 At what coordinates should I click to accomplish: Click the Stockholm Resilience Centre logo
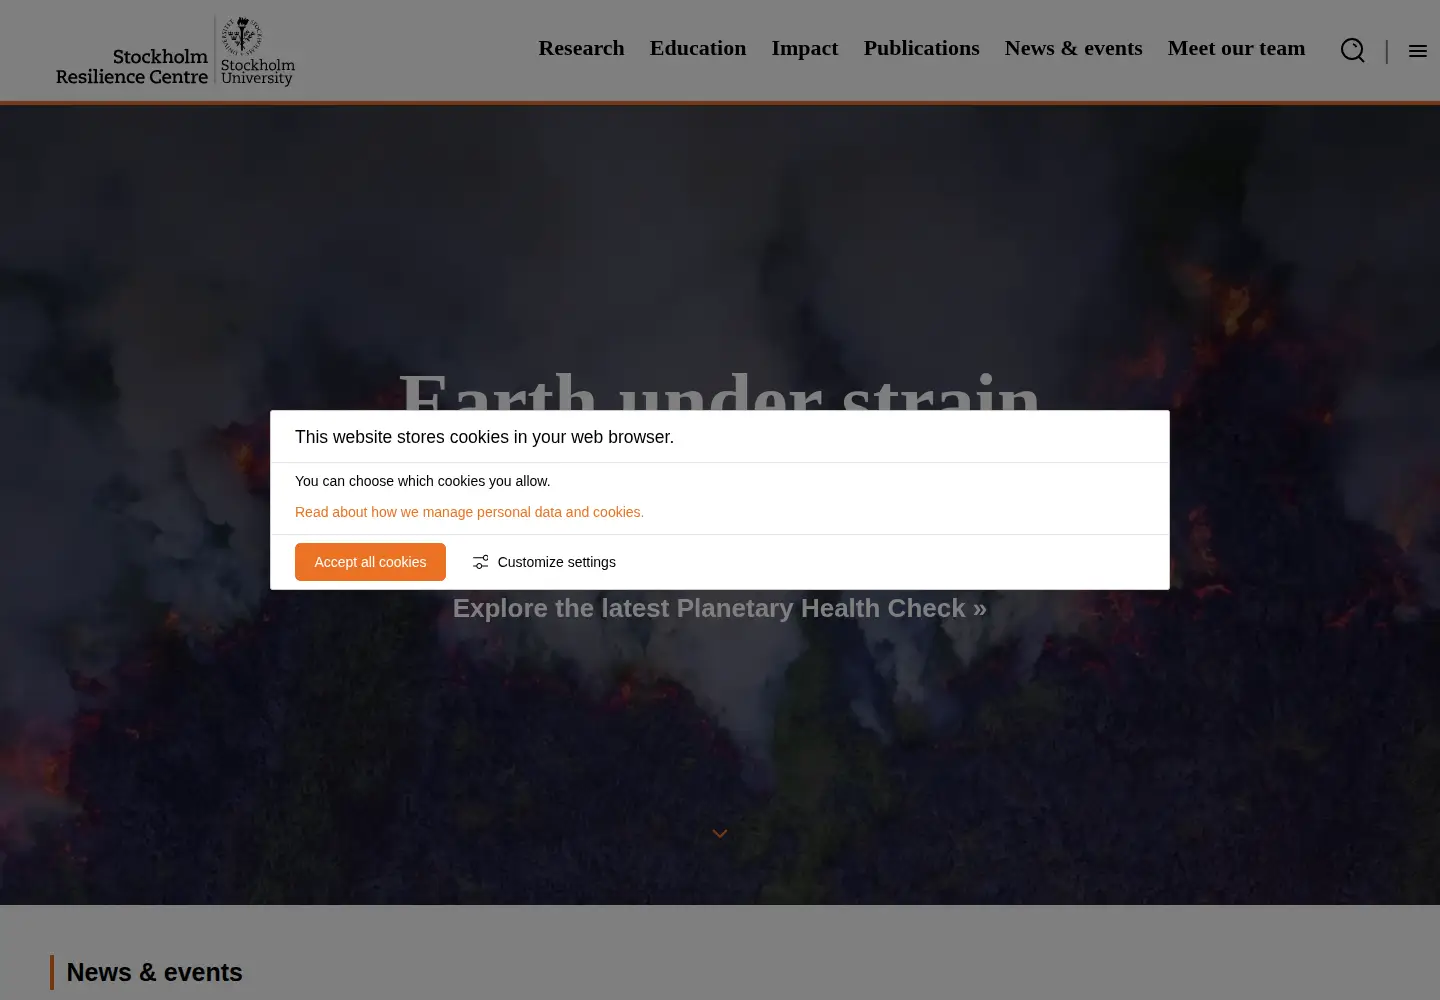coord(132,66)
